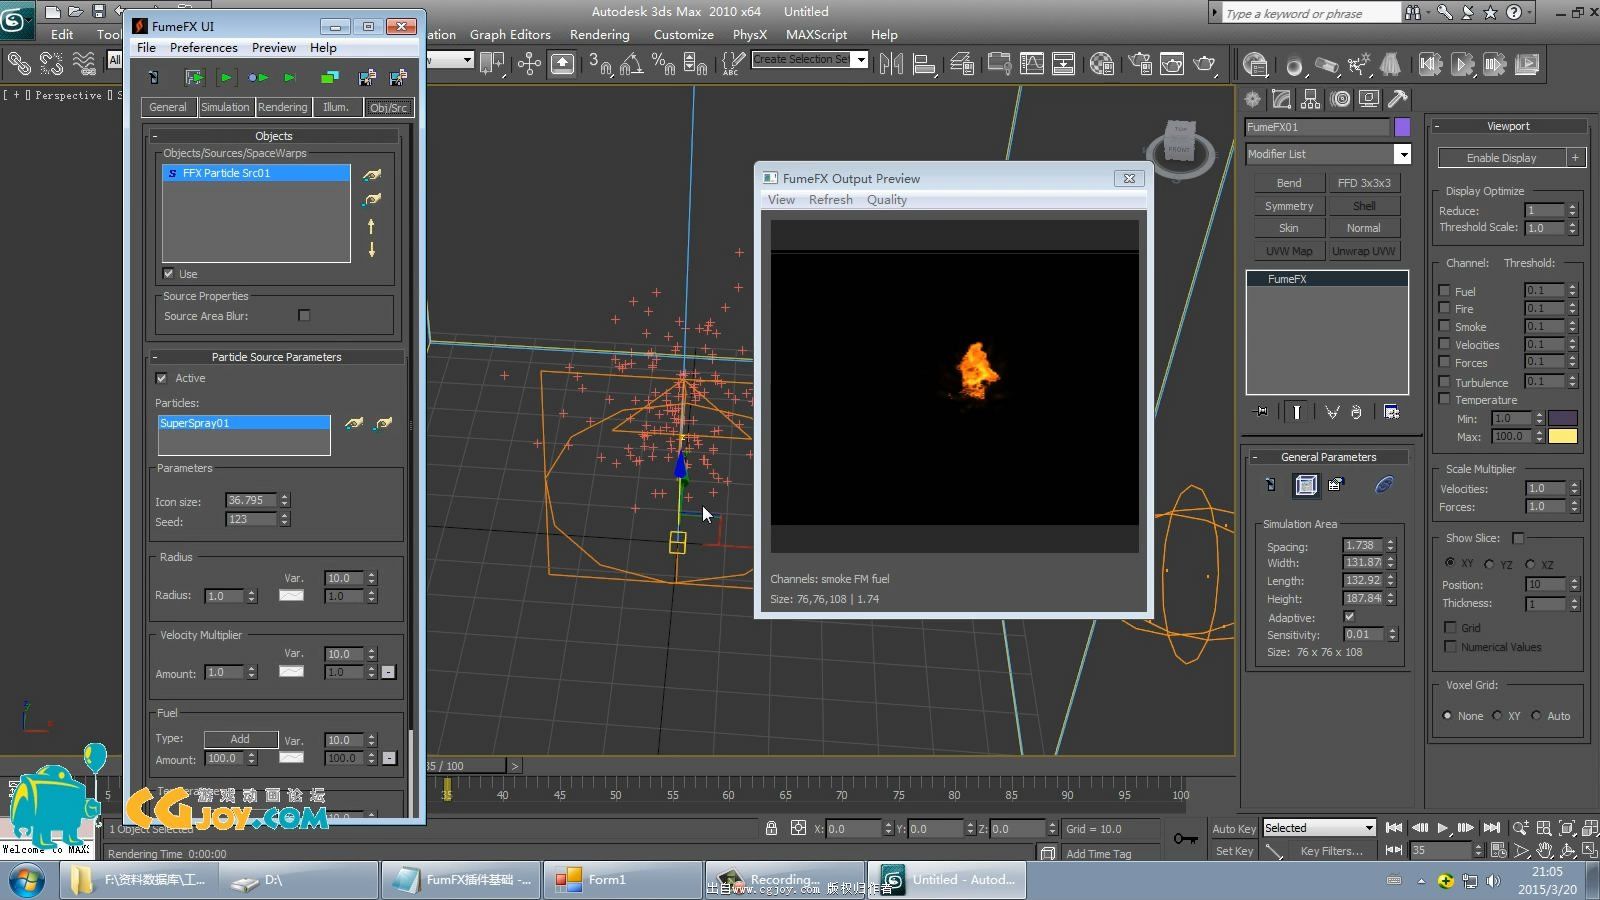Open the Quality menu in Output Preview
1600x900 pixels.
click(x=886, y=199)
